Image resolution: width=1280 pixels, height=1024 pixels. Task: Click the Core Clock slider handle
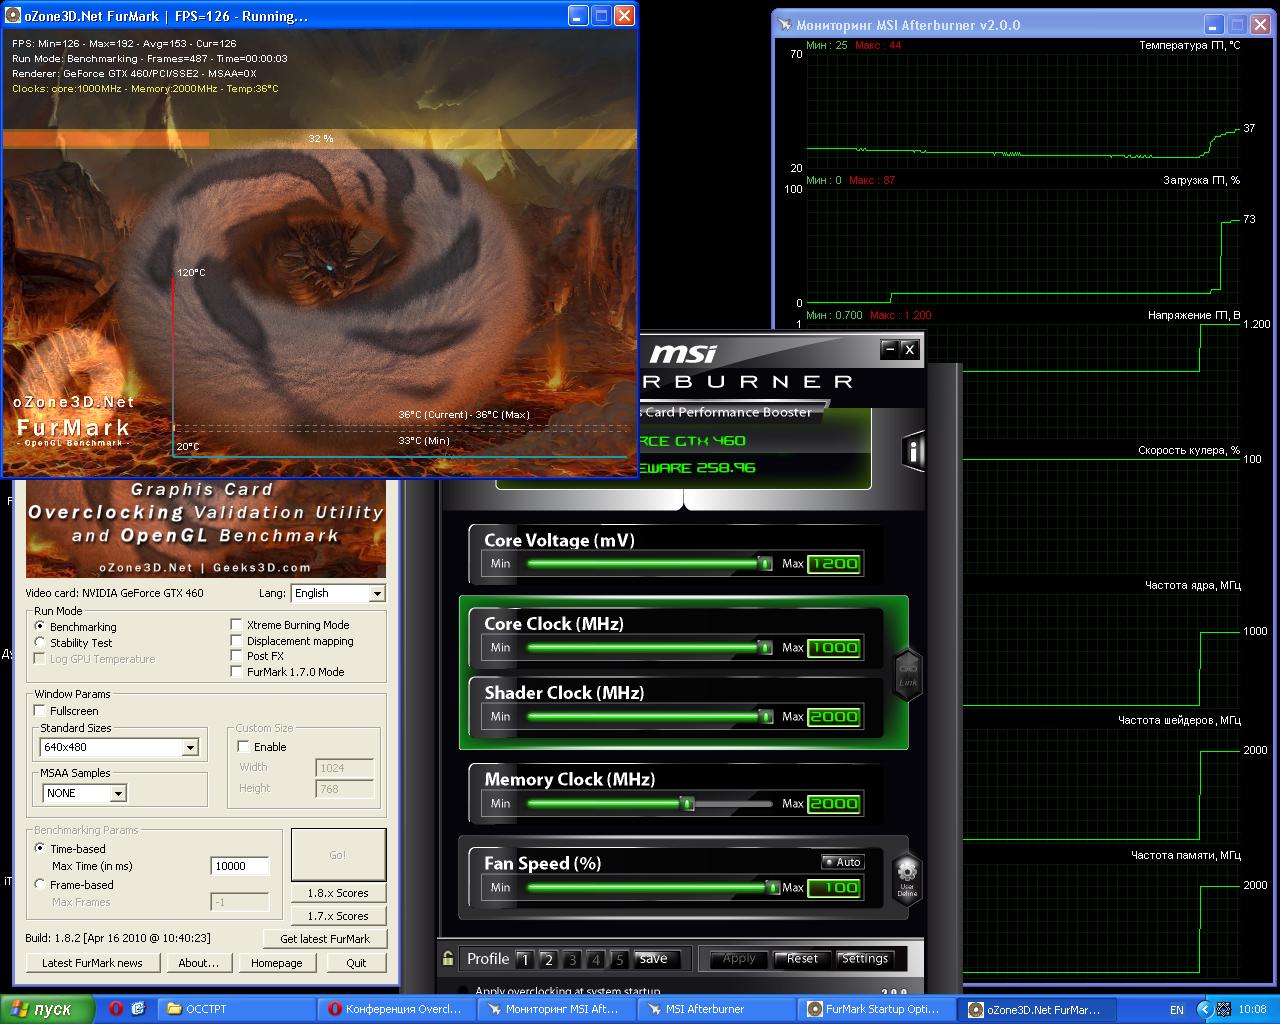(765, 647)
